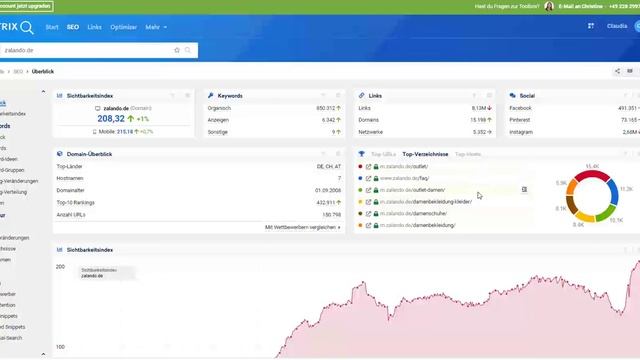Open settings gear of top Sichtbarkeitsindex card
This screenshot has width=640, height=360.
(x=188, y=96)
